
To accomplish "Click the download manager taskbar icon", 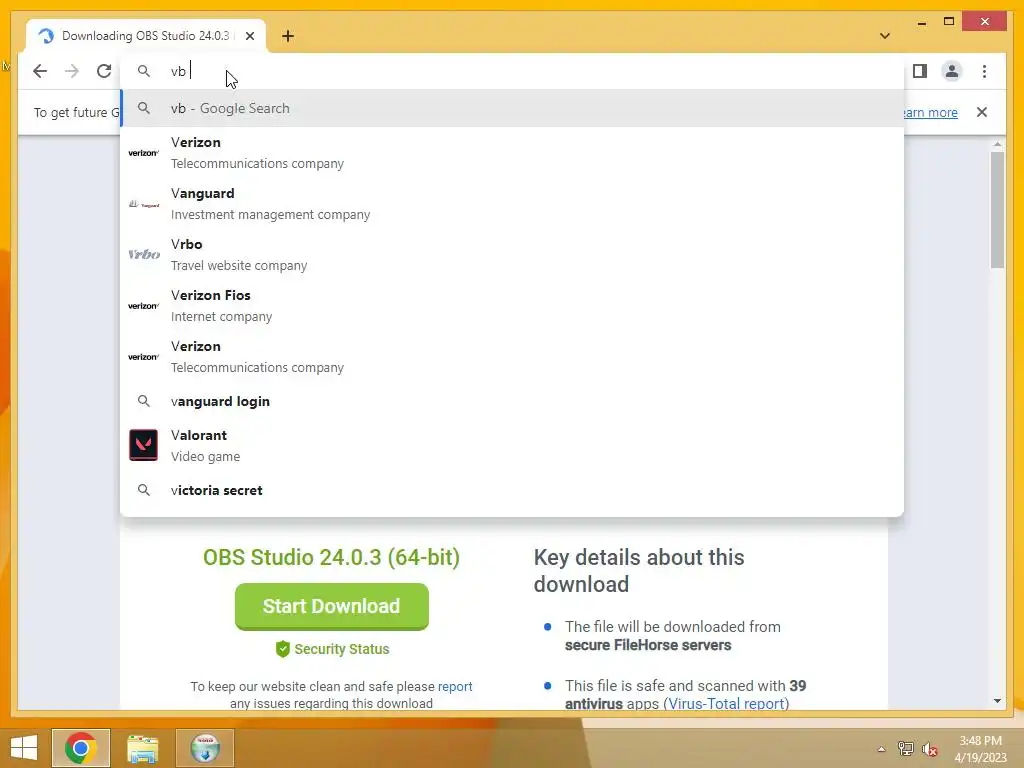I will (x=205, y=748).
